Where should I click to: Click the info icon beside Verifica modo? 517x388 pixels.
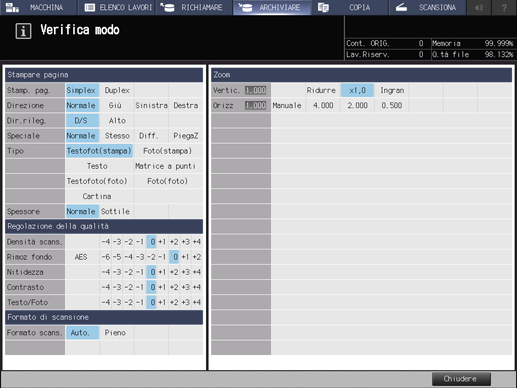(x=23, y=31)
